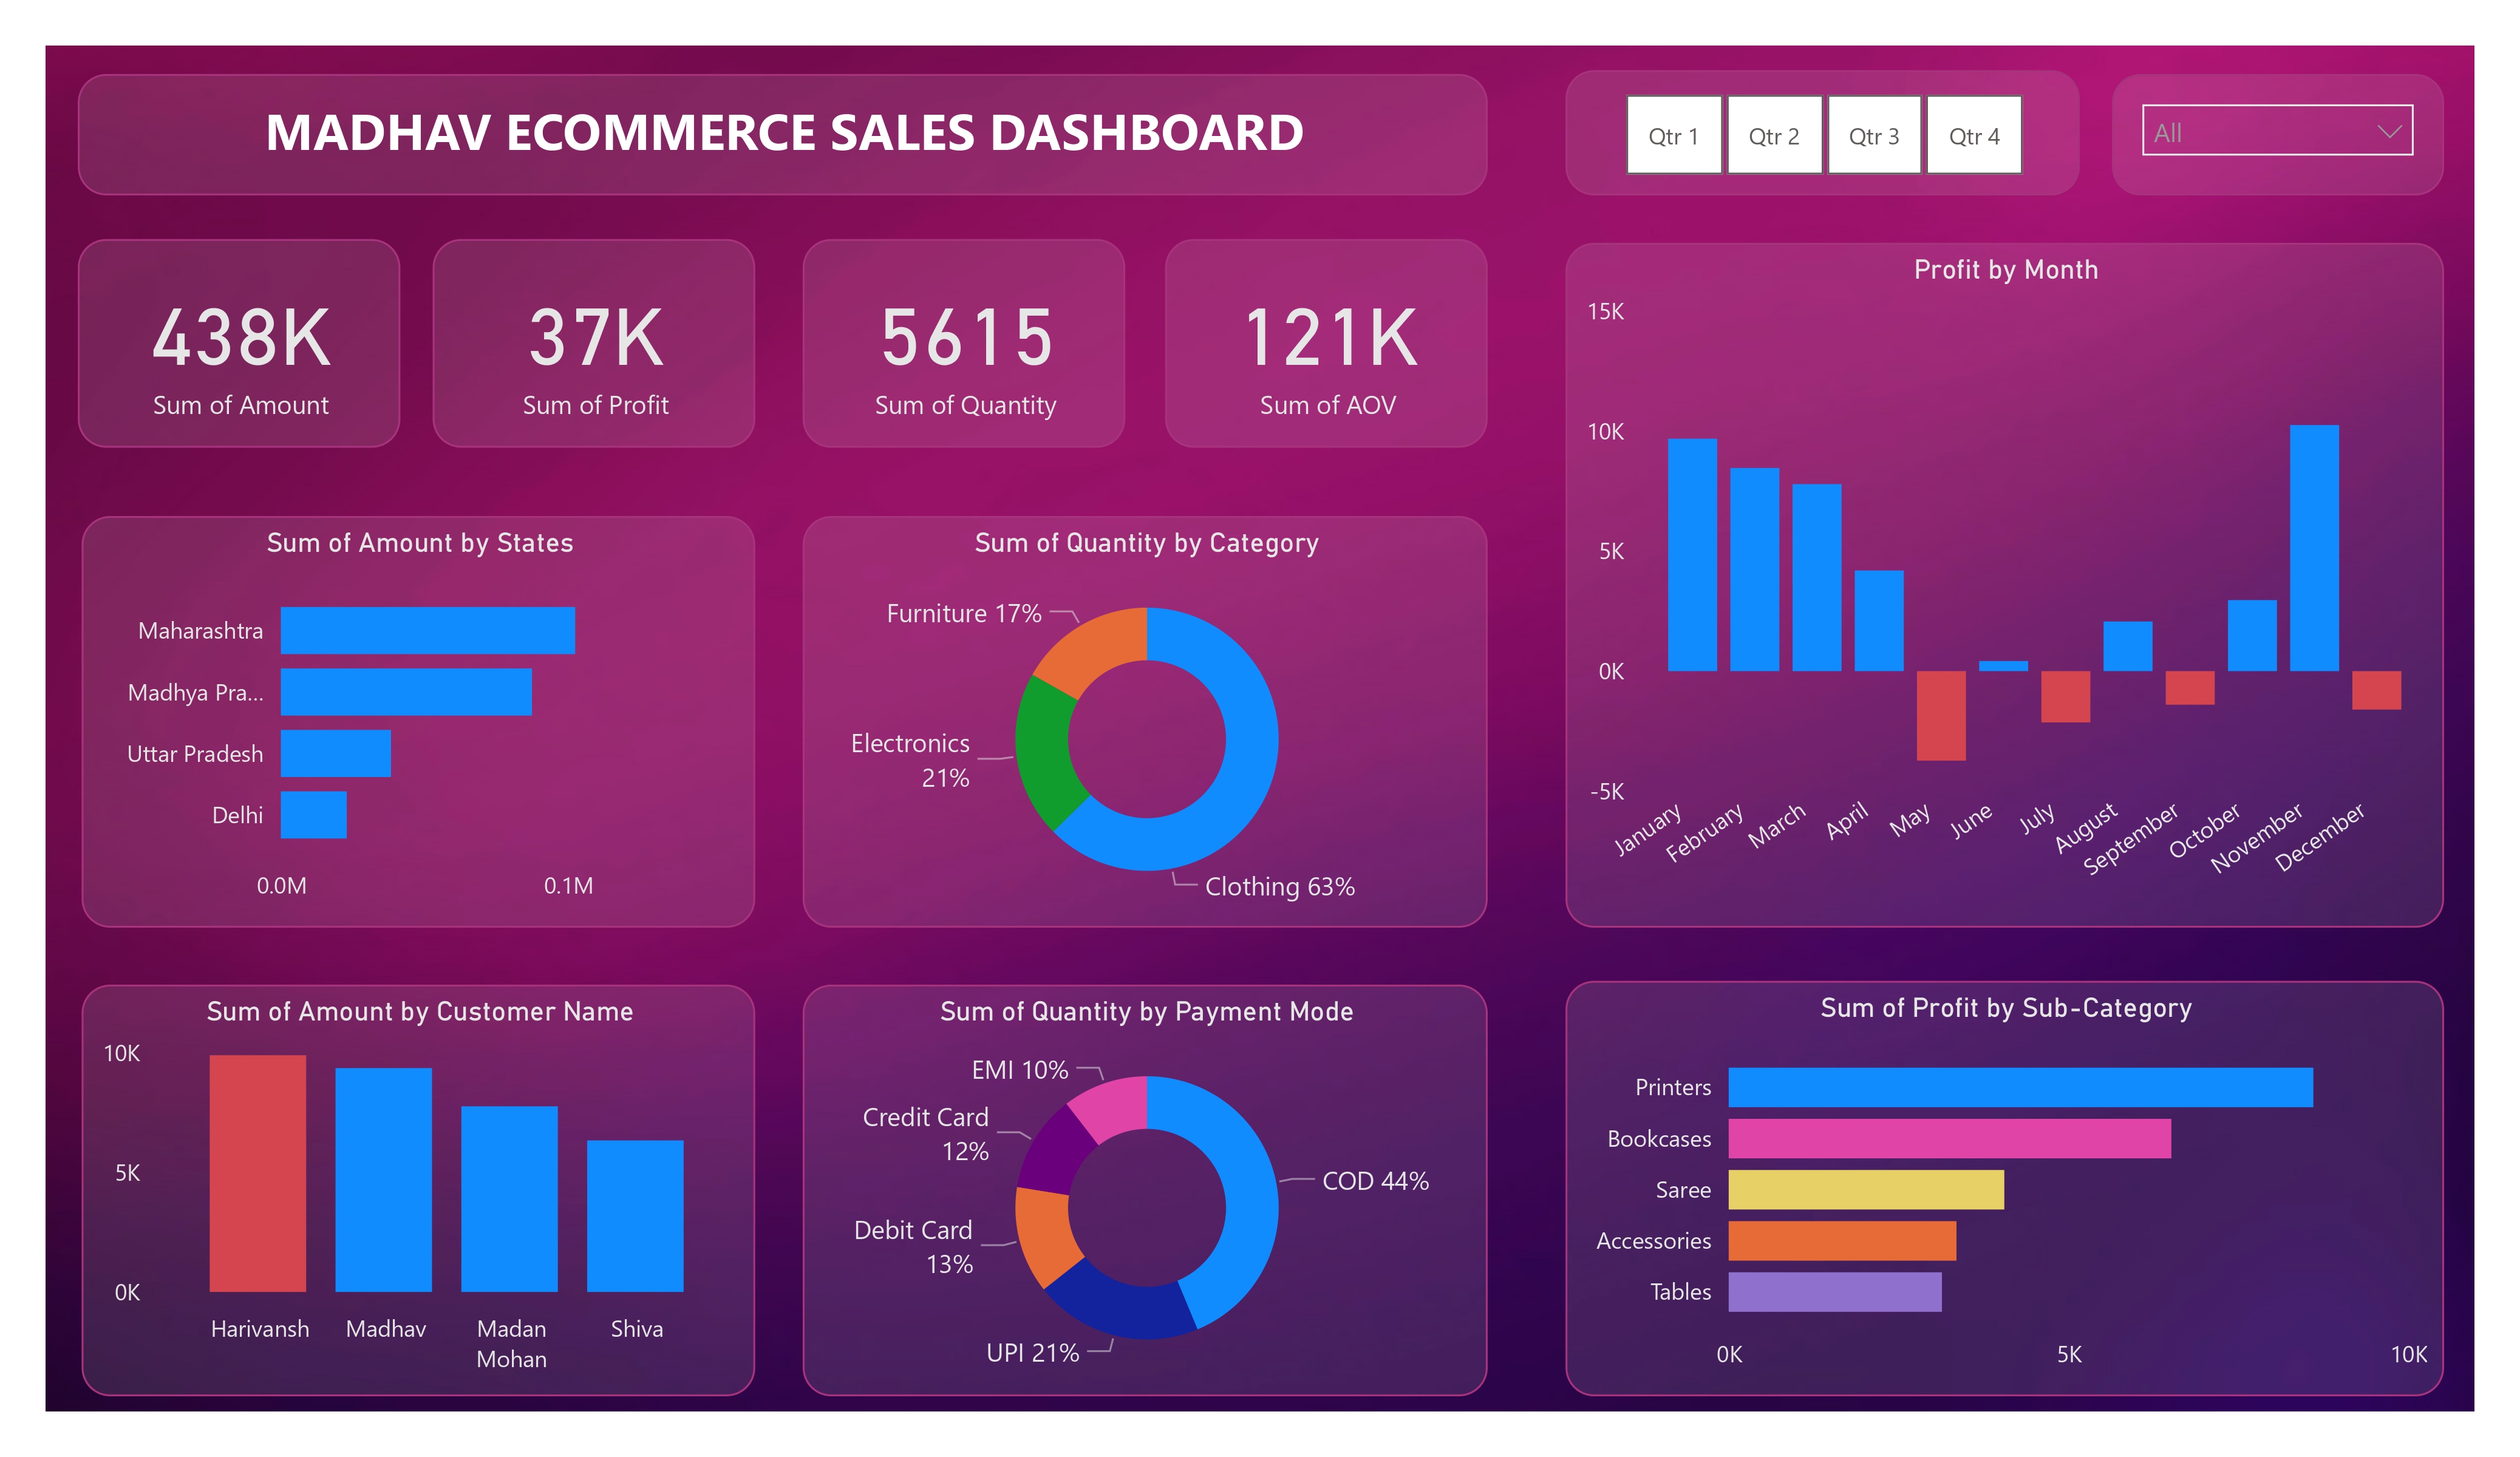Select the Shiva customer bar
The width and height of the screenshot is (2520, 1457).
635,1216
